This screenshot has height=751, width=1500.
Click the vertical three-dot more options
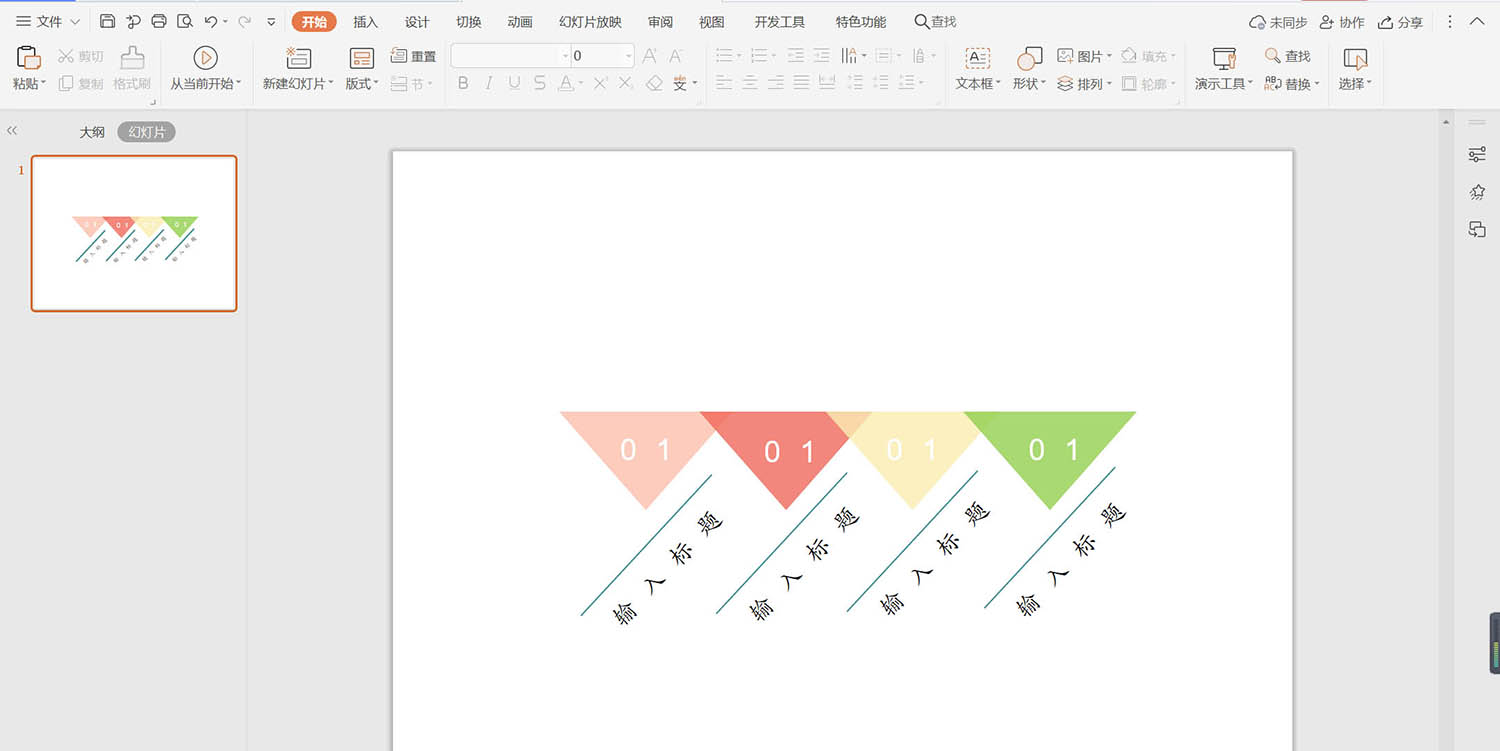(x=1450, y=21)
